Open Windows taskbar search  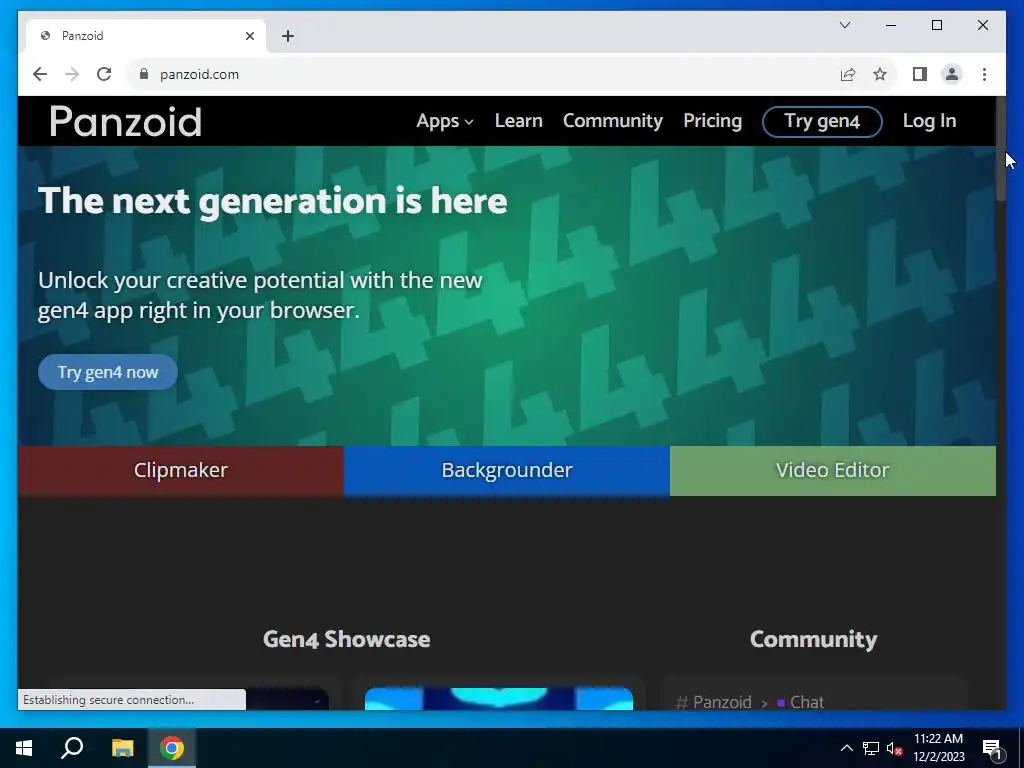(72, 748)
